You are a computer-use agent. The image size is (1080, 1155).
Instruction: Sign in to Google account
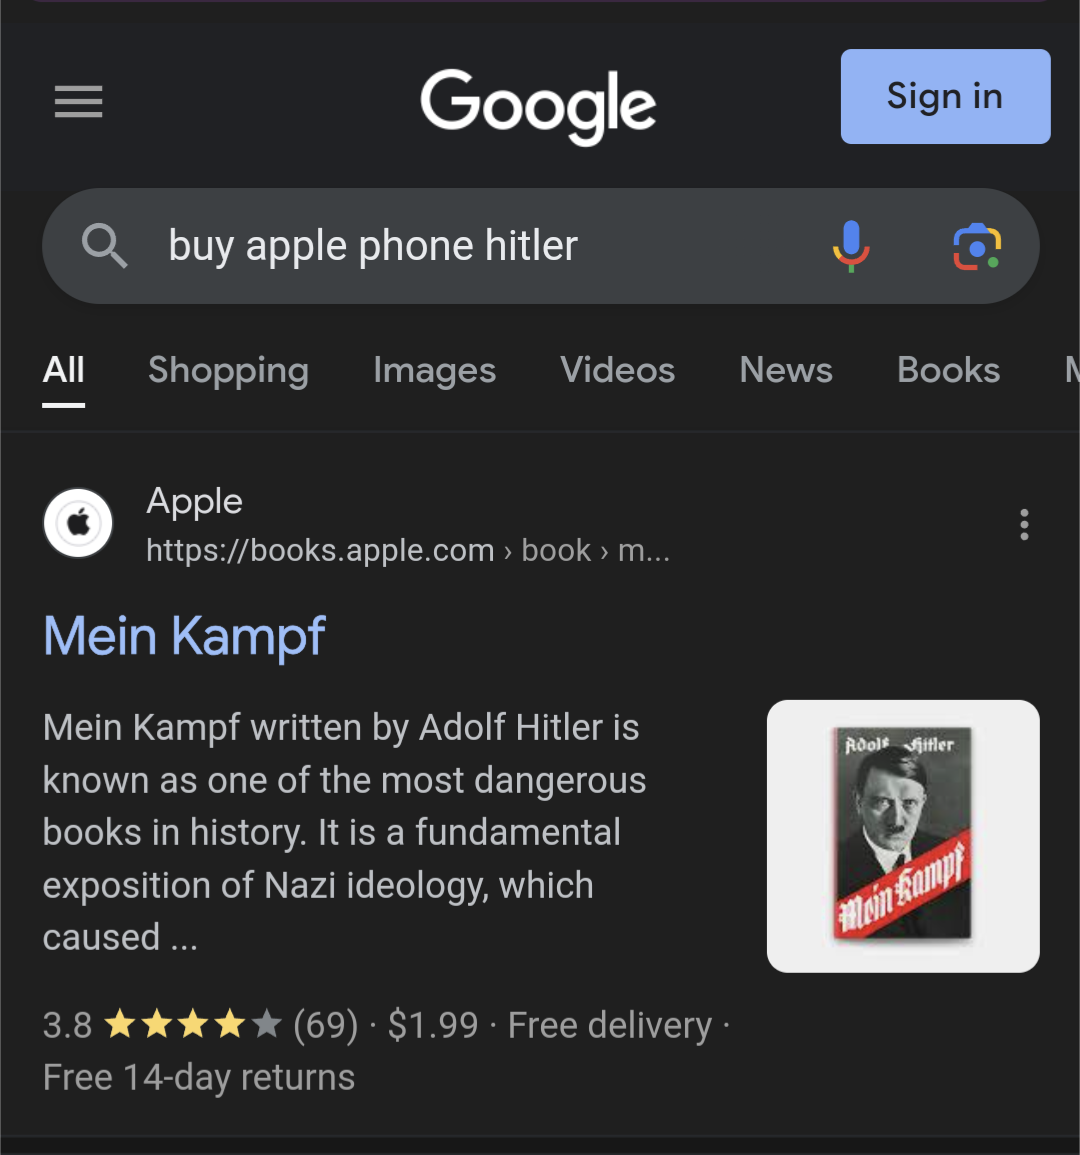945,96
